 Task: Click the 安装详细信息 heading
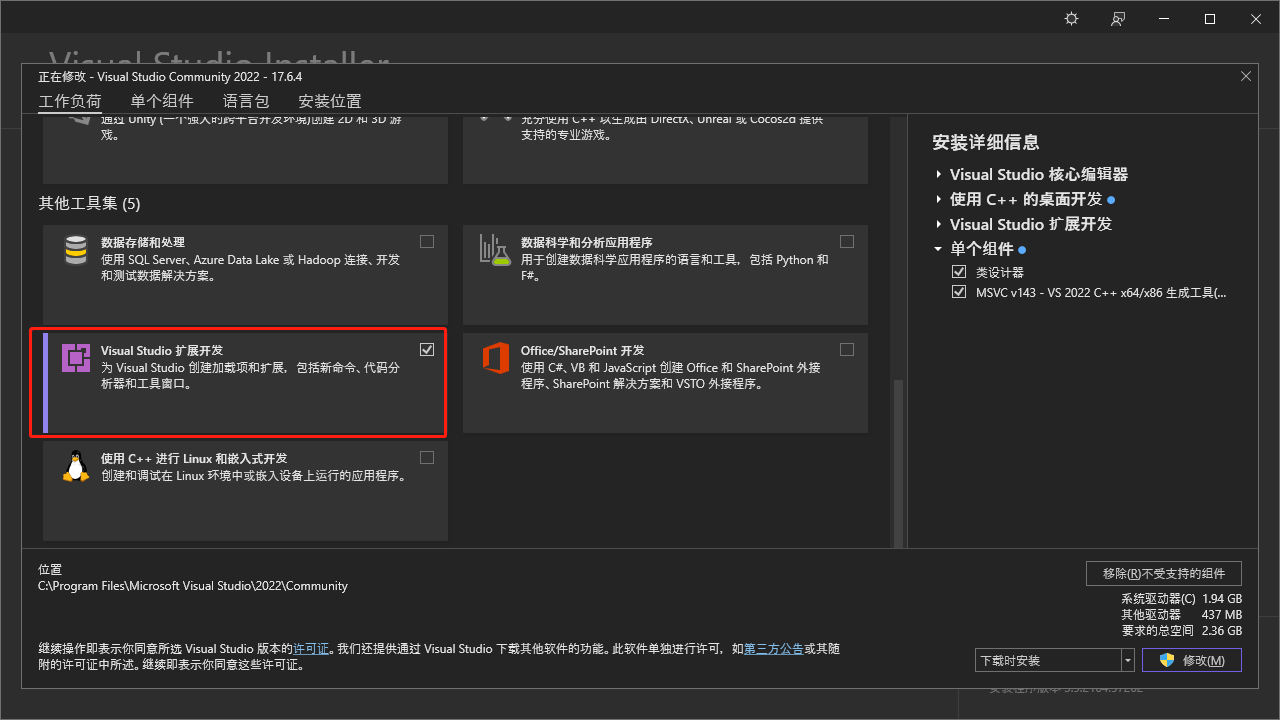(x=986, y=142)
